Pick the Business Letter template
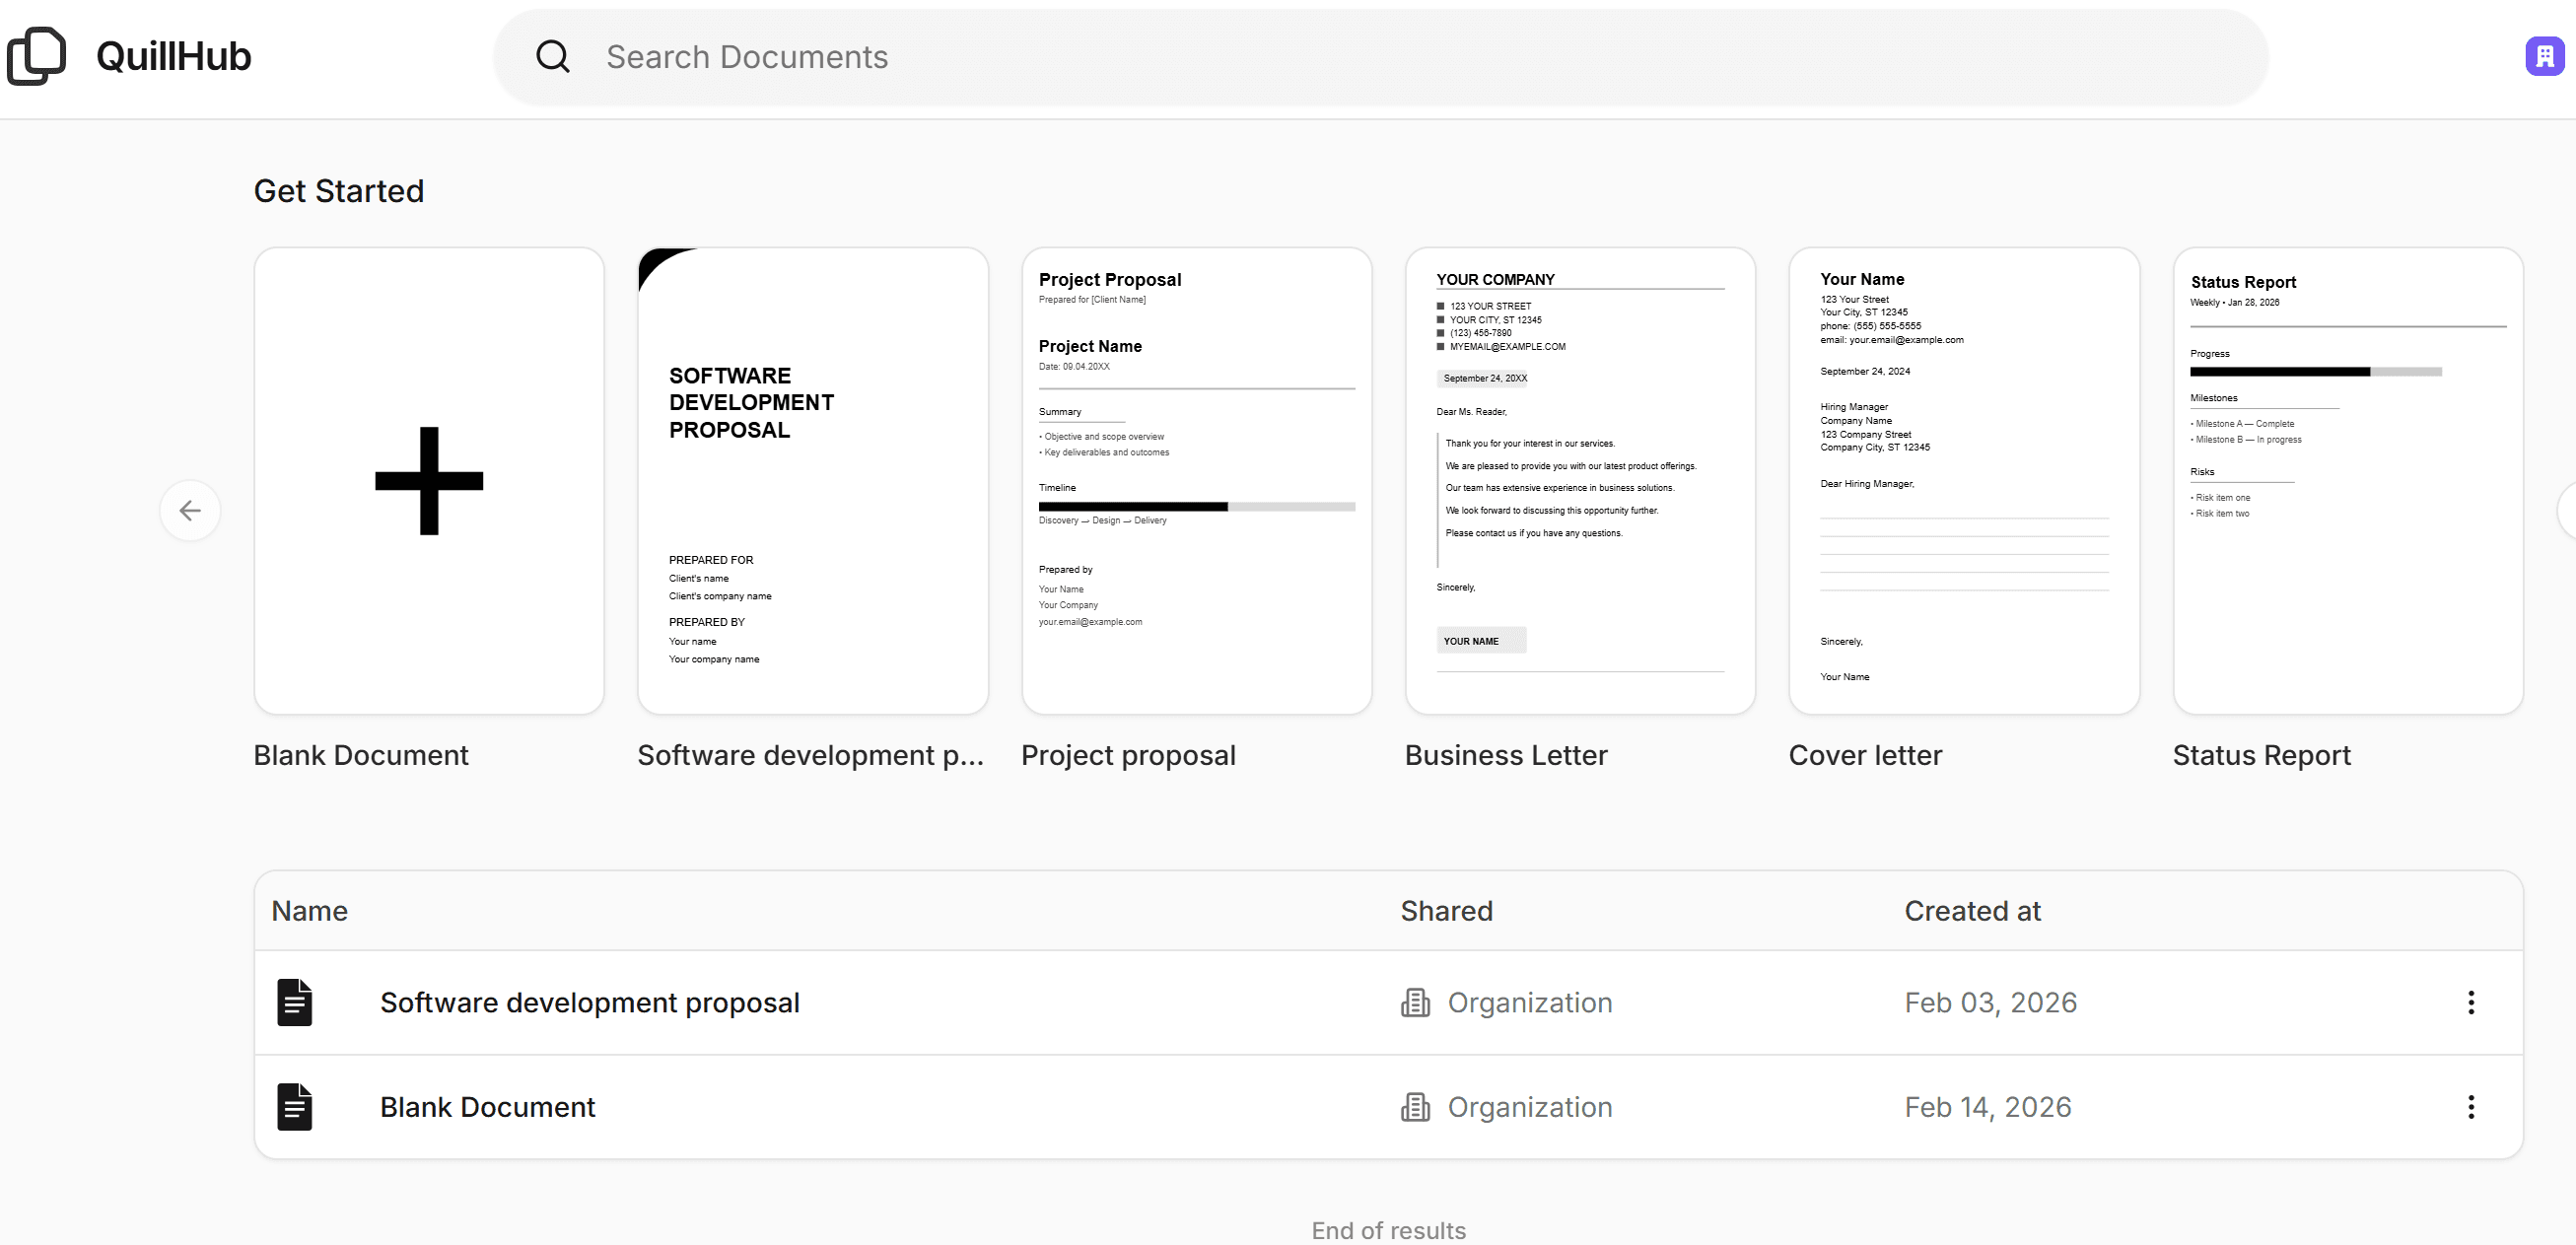Image resolution: width=2576 pixels, height=1245 pixels. click(x=1580, y=481)
